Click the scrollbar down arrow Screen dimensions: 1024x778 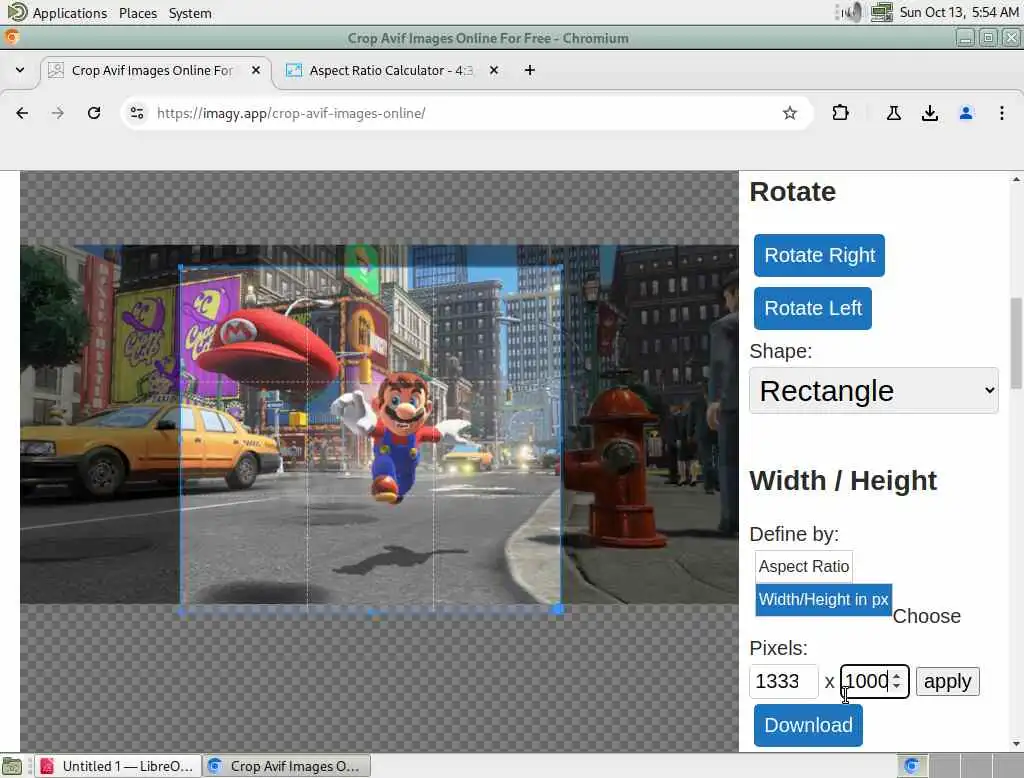tap(1016, 744)
